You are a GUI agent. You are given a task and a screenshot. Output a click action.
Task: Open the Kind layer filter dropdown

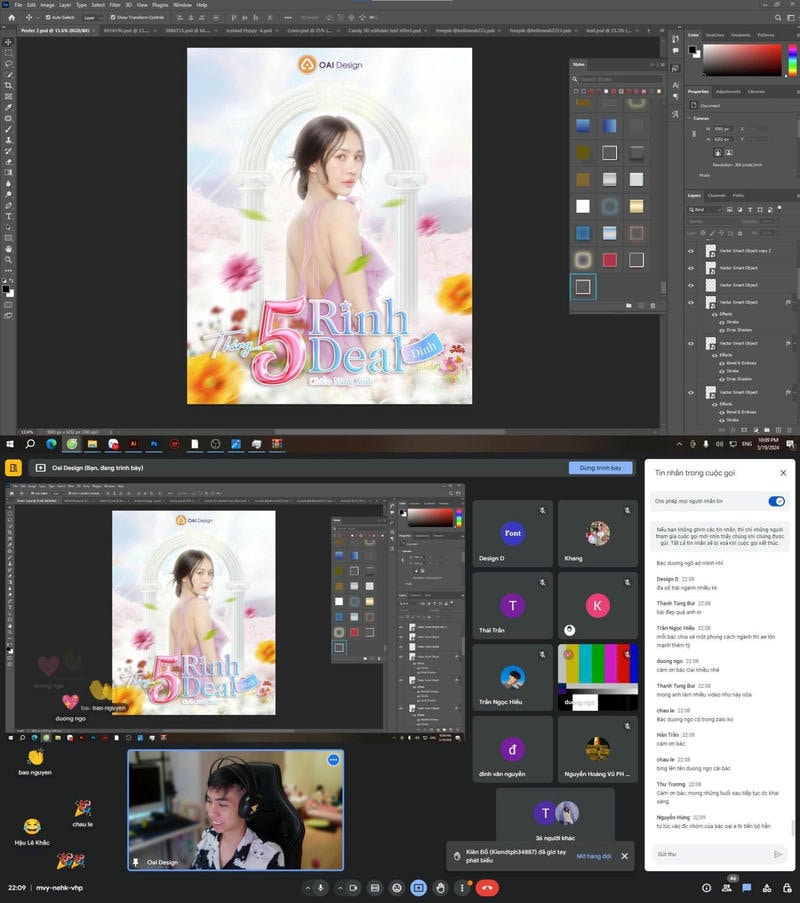(704, 209)
